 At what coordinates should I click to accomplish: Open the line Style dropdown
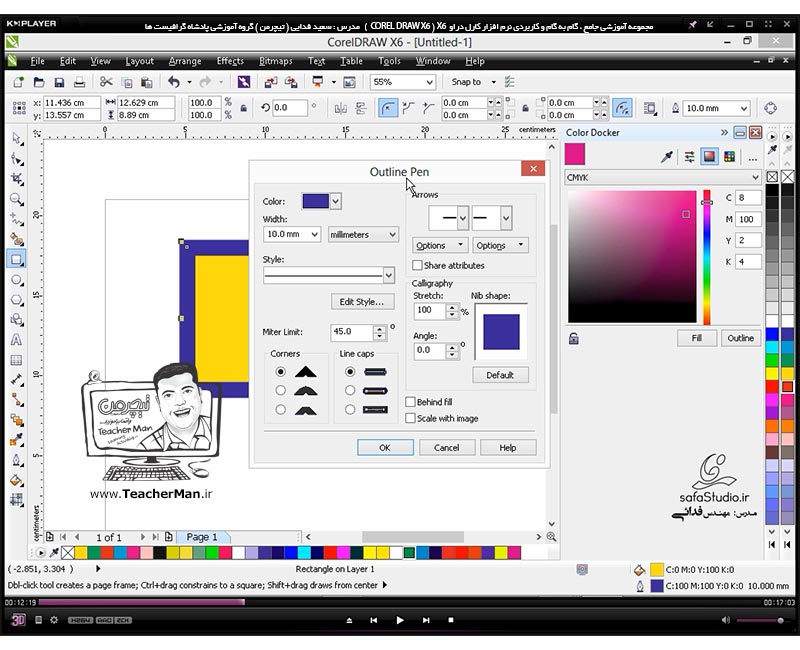coord(388,276)
